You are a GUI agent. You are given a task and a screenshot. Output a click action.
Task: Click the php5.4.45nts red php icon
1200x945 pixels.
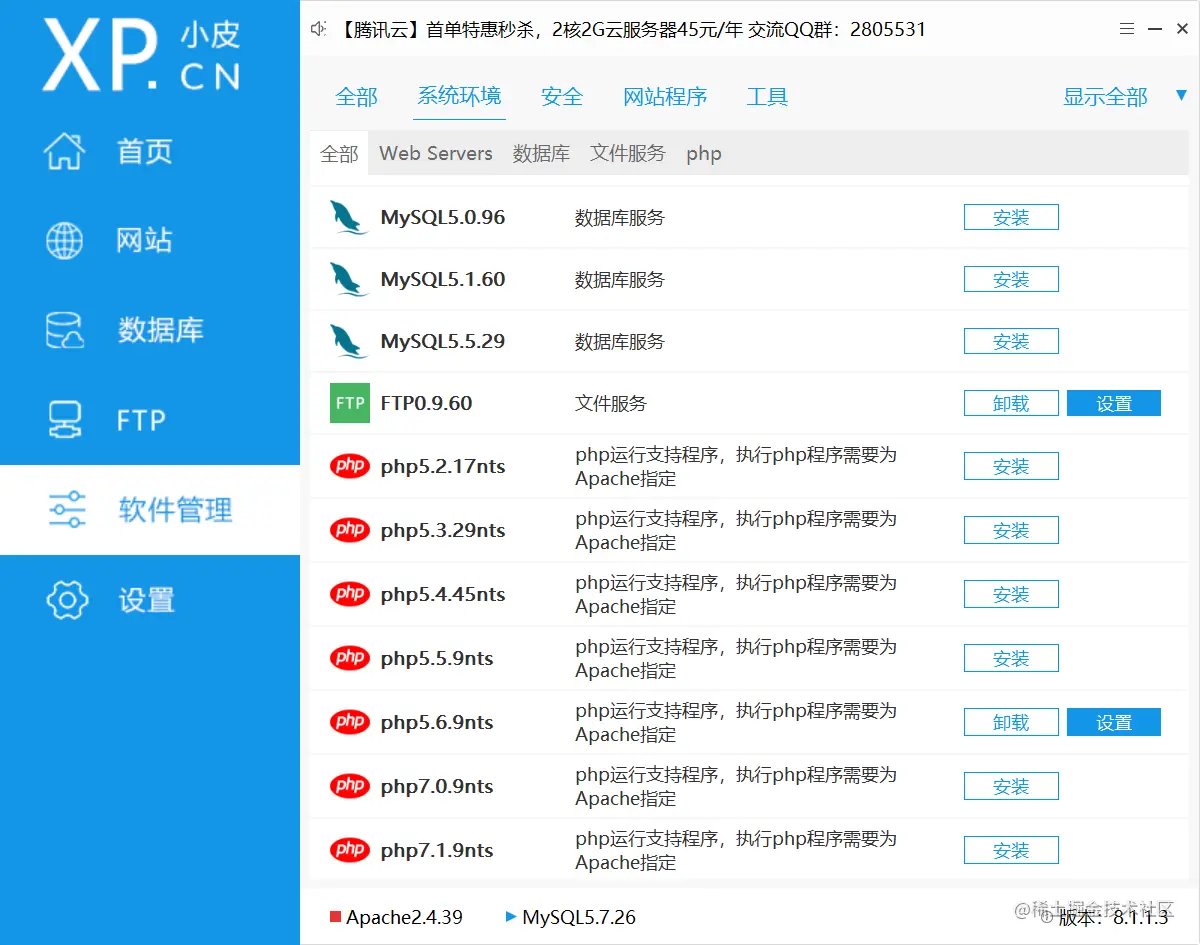point(350,594)
